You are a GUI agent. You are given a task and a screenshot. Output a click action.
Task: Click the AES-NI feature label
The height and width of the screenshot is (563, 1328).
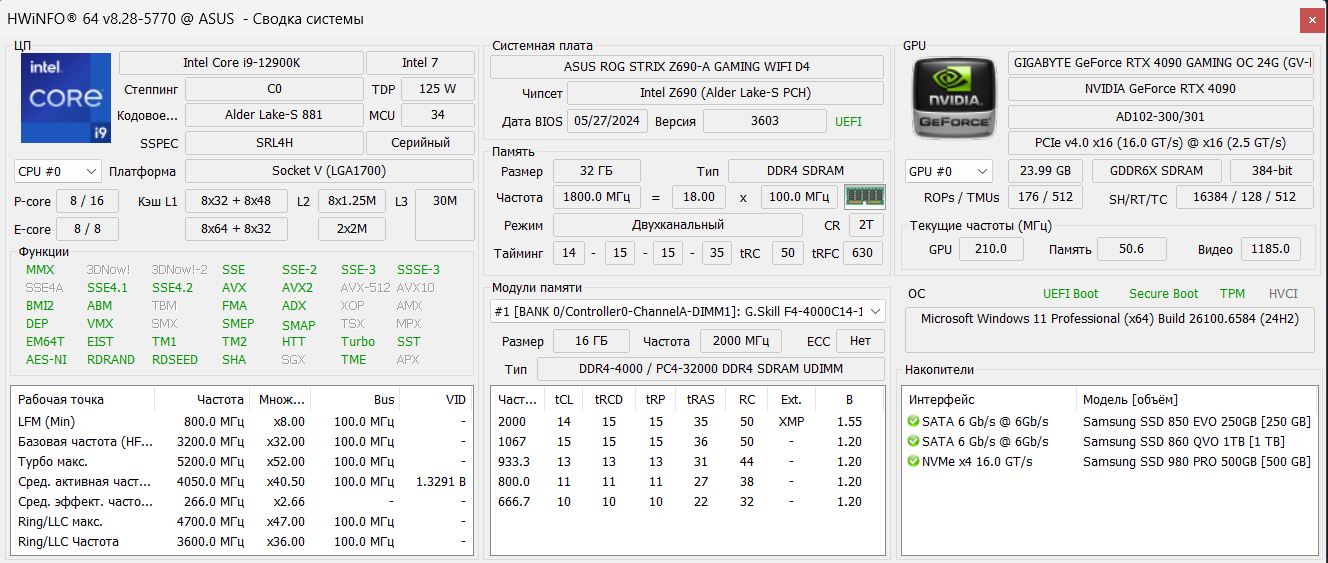pyautogui.click(x=46, y=360)
